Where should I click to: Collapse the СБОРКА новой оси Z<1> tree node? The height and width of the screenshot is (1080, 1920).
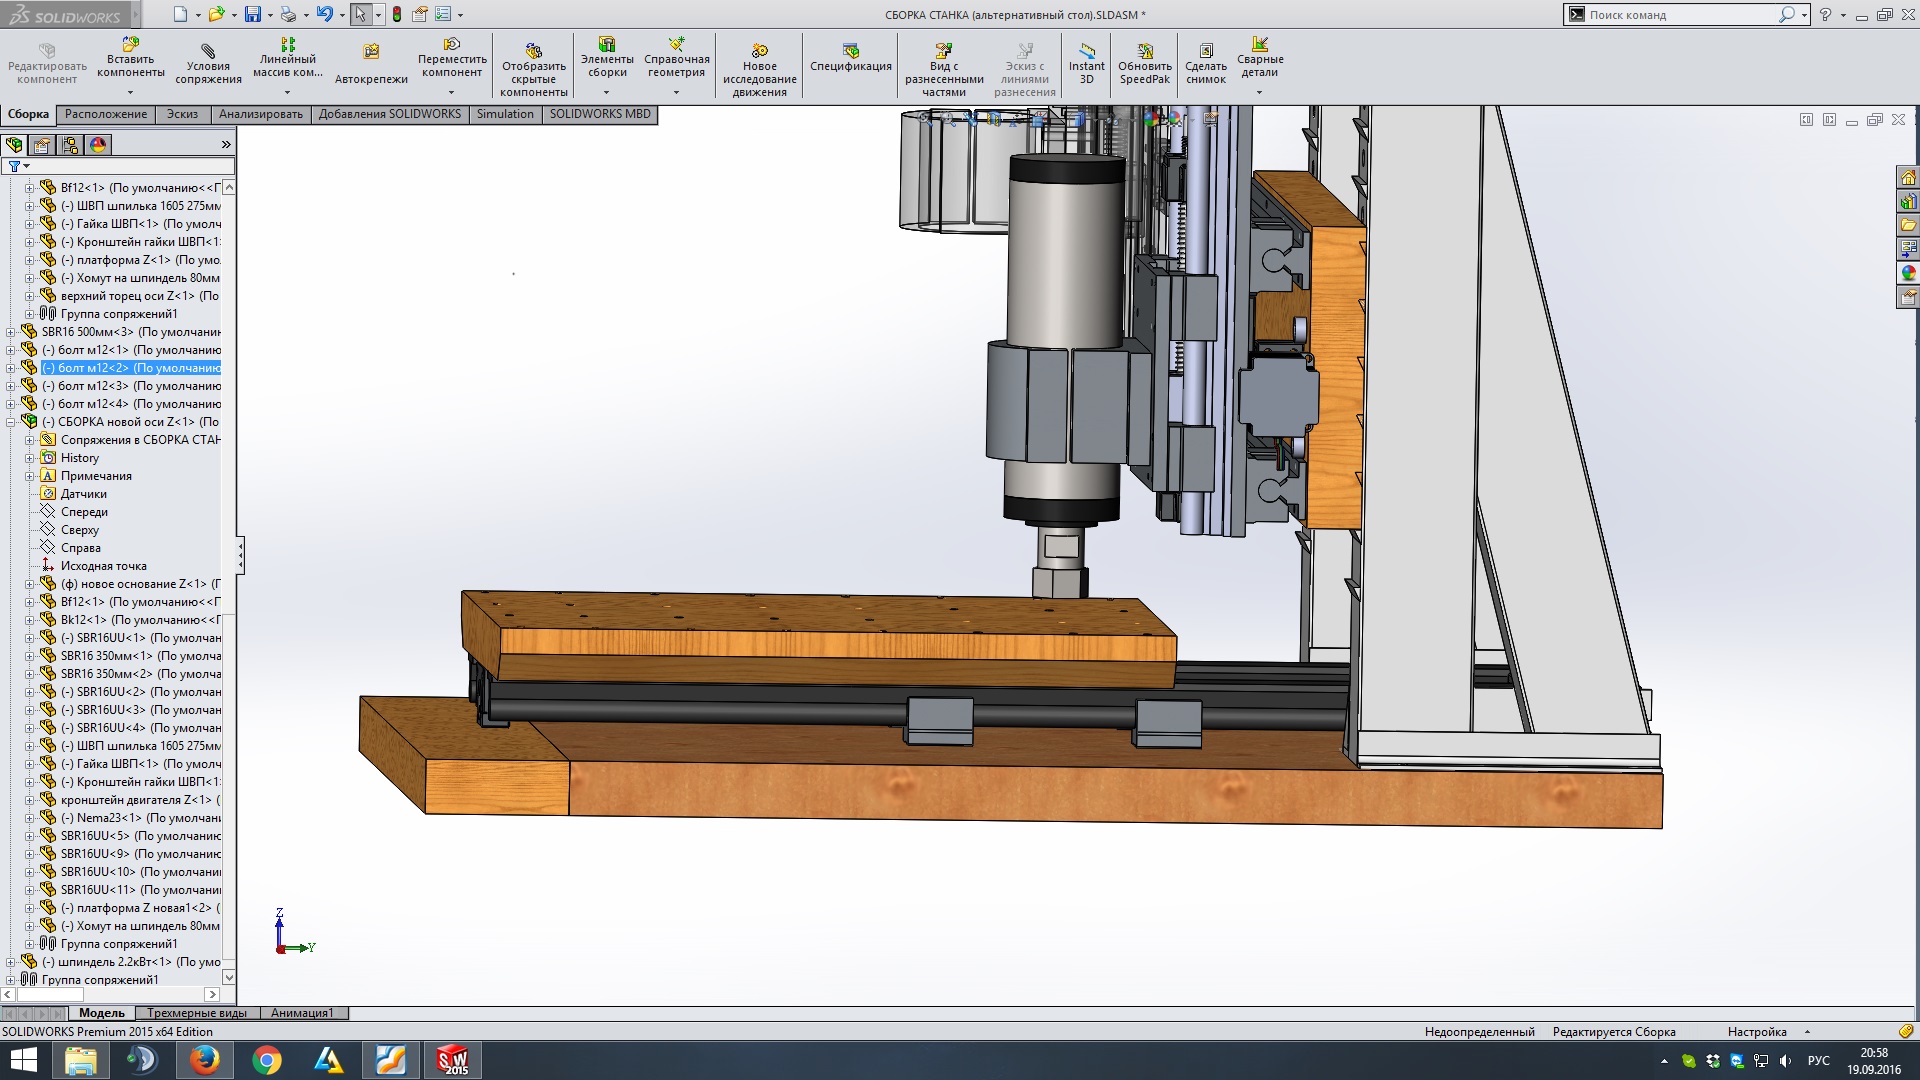coord(11,422)
